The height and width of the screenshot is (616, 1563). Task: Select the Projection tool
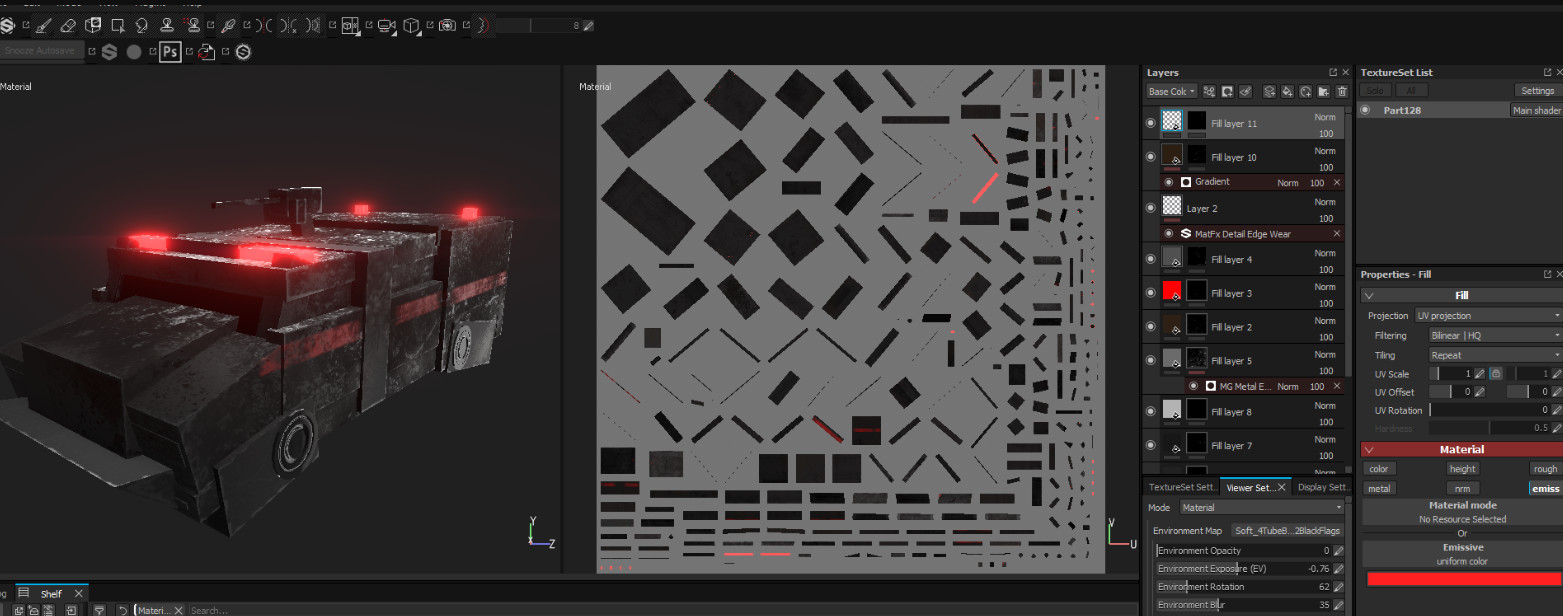pyautogui.click(x=93, y=25)
